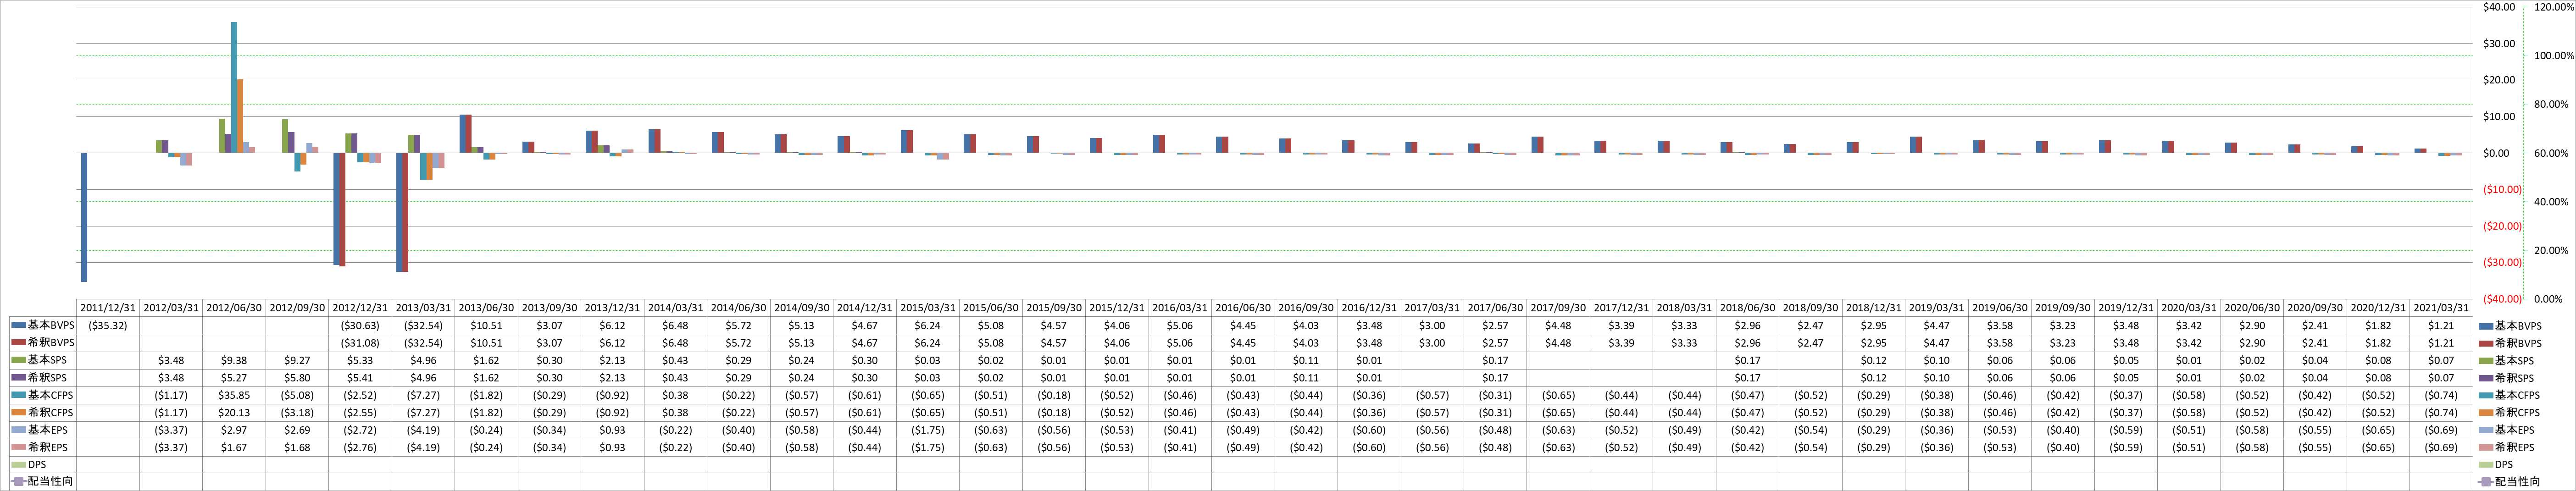Click the ($5.08) cell

(x=297, y=396)
